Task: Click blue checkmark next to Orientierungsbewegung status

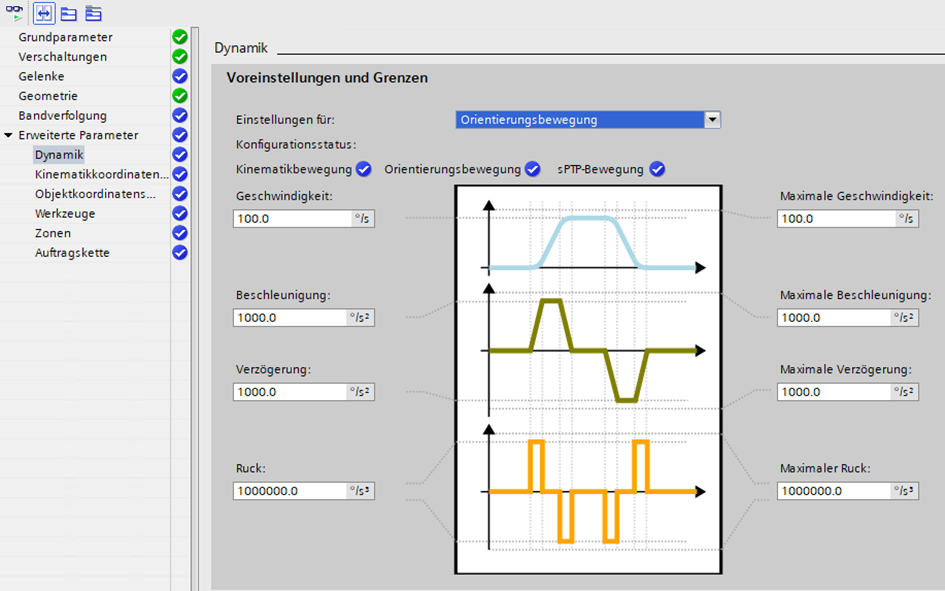Action: pos(533,169)
